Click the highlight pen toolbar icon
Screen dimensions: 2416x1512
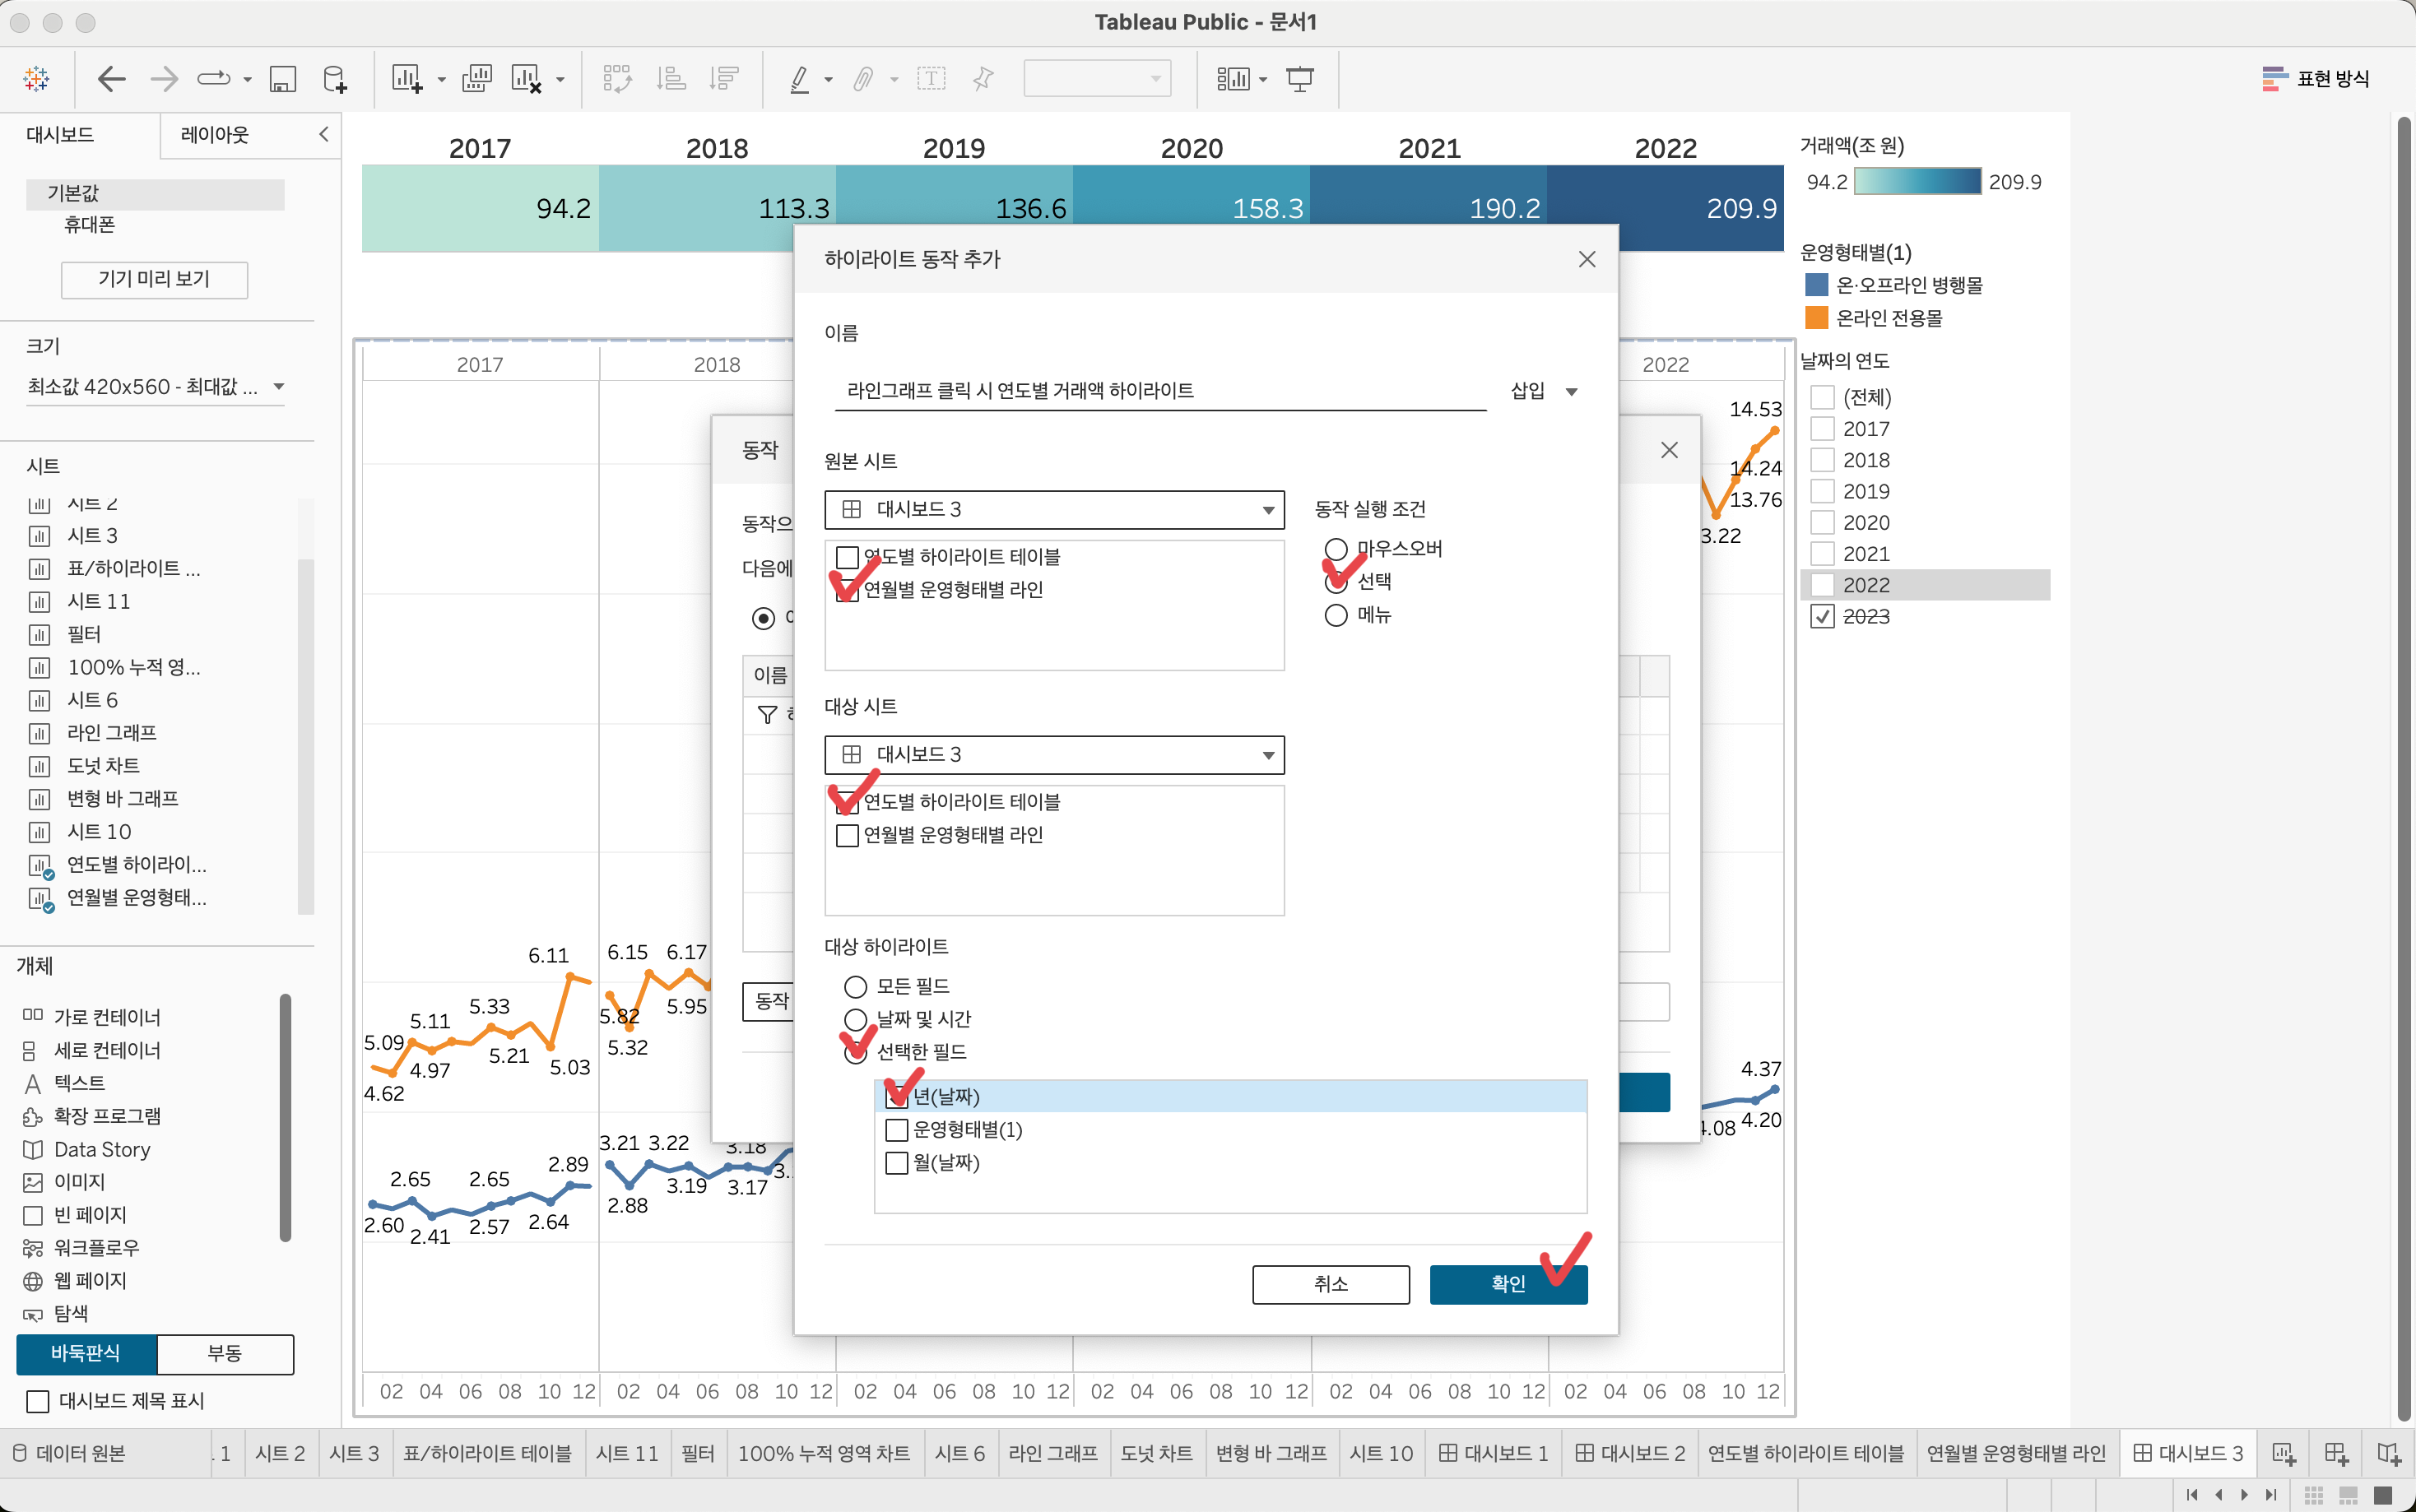pyautogui.click(x=799, y=79)
